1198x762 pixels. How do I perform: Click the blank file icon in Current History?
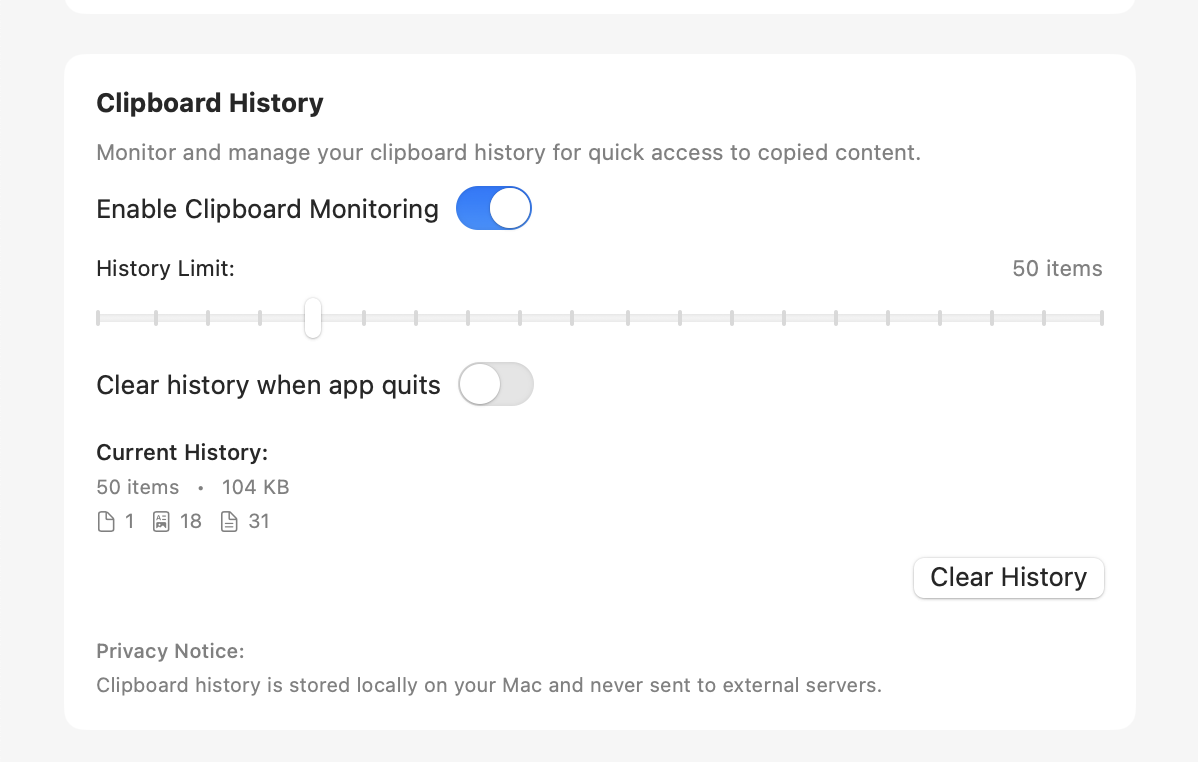pos(105,522)
